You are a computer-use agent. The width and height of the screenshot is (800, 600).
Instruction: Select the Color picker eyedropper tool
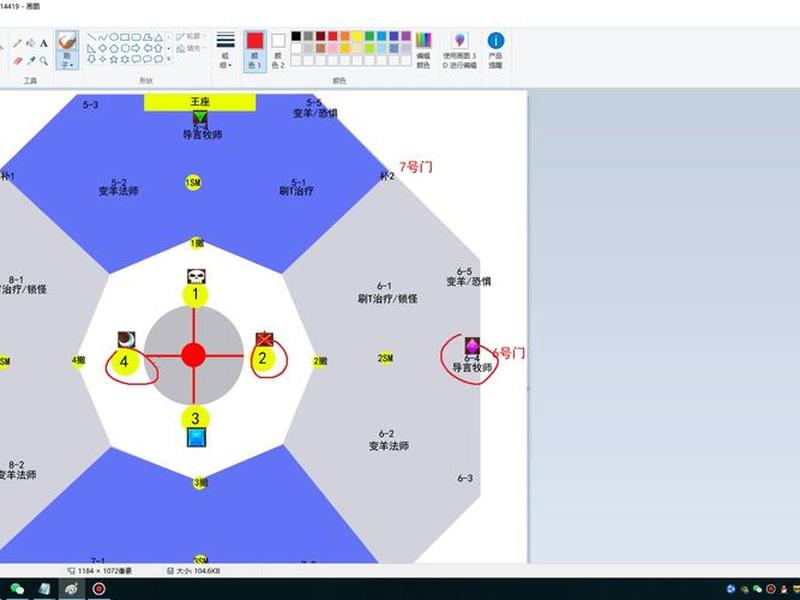(31, 61)
